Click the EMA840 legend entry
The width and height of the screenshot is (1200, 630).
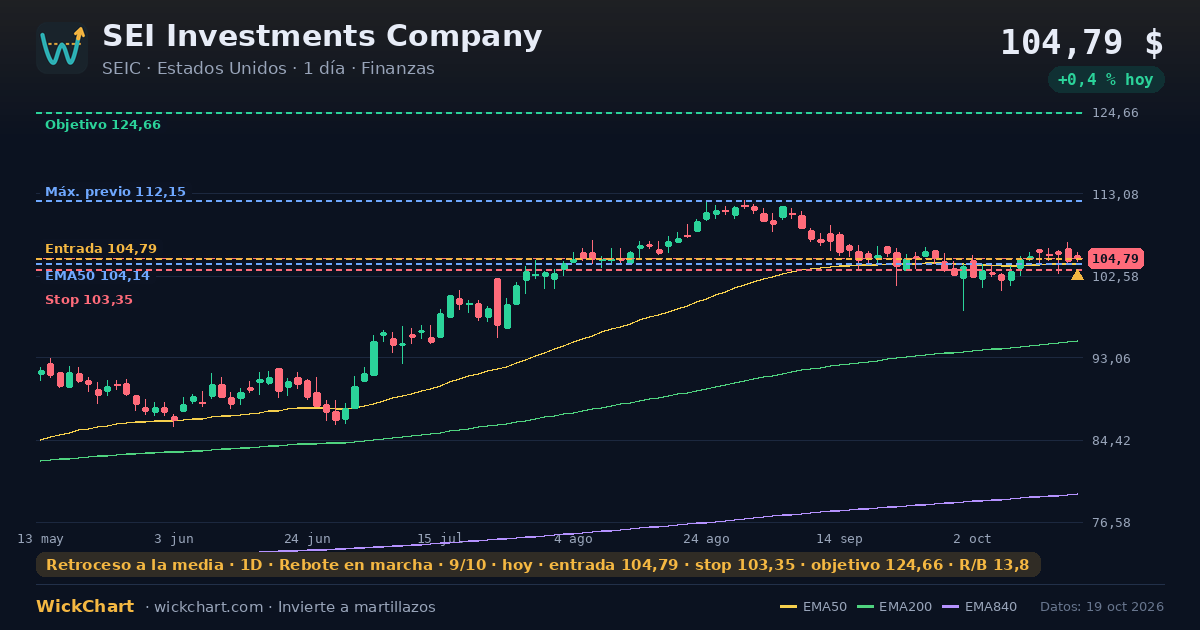978,607
